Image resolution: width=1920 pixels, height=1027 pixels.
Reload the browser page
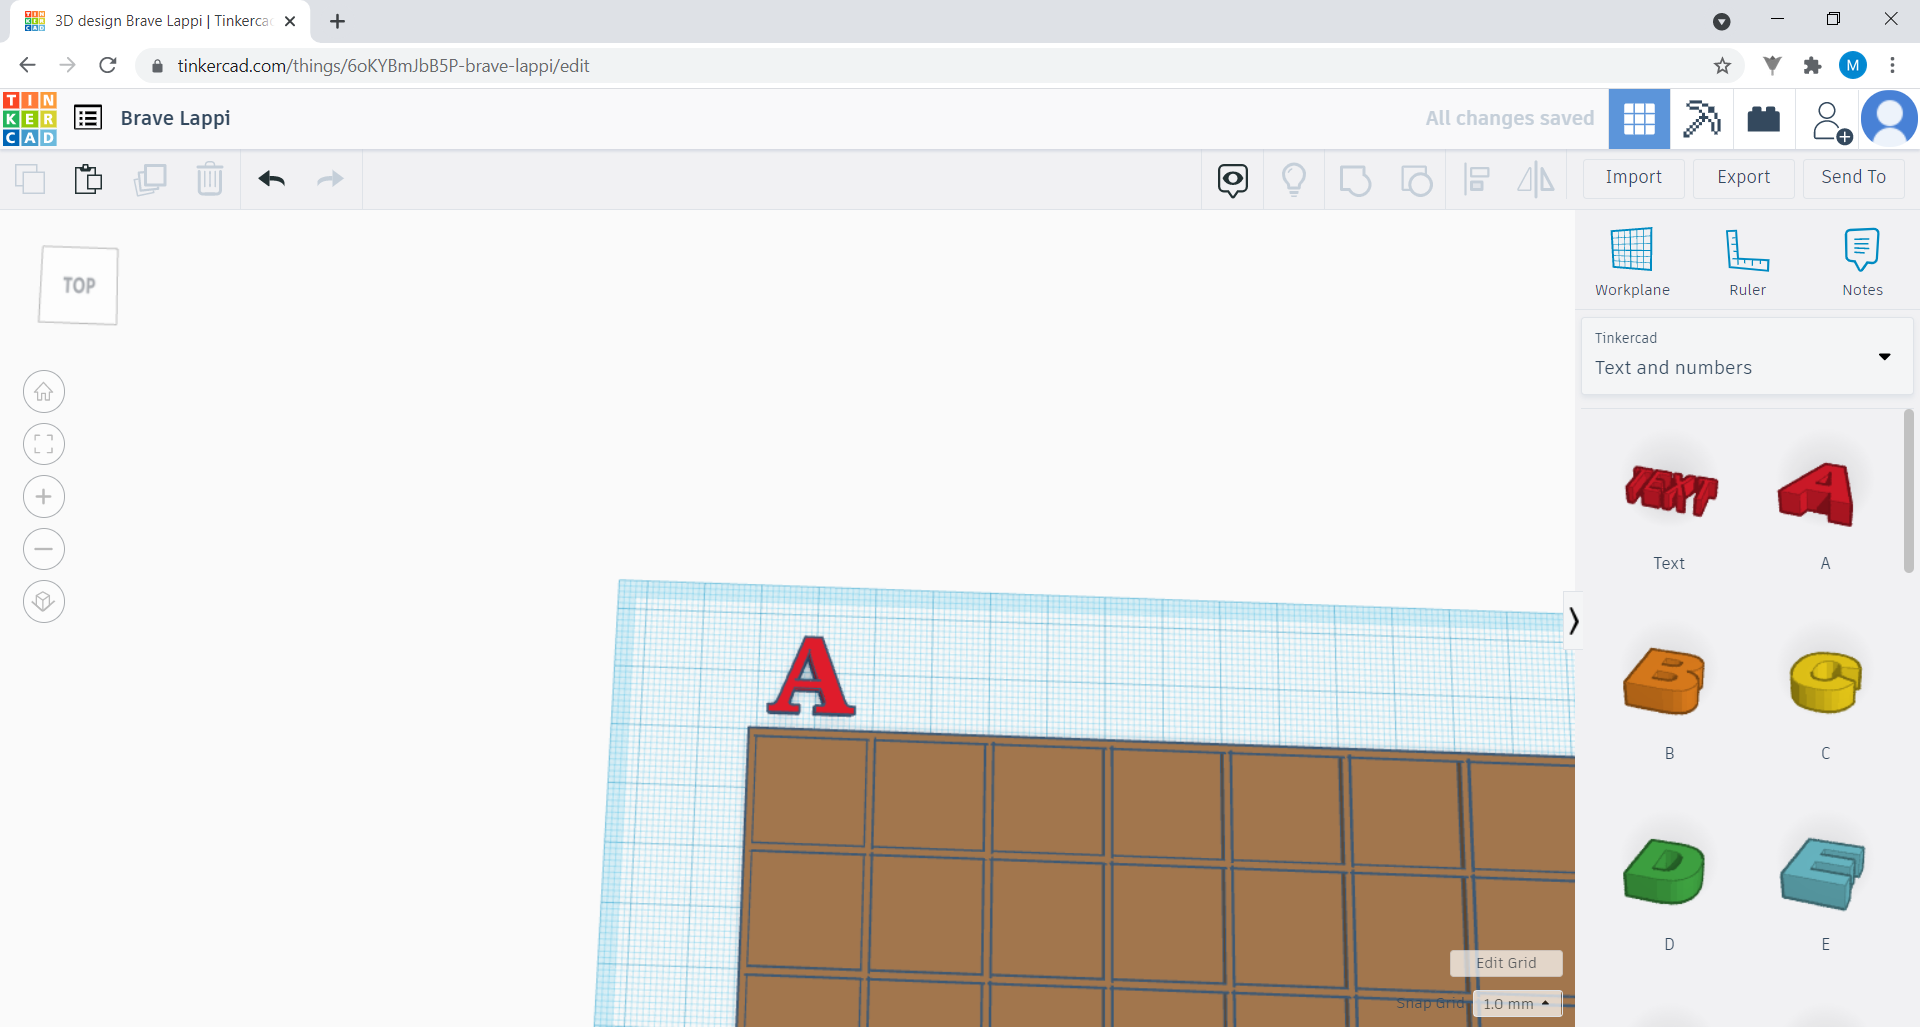coord(108,65)
